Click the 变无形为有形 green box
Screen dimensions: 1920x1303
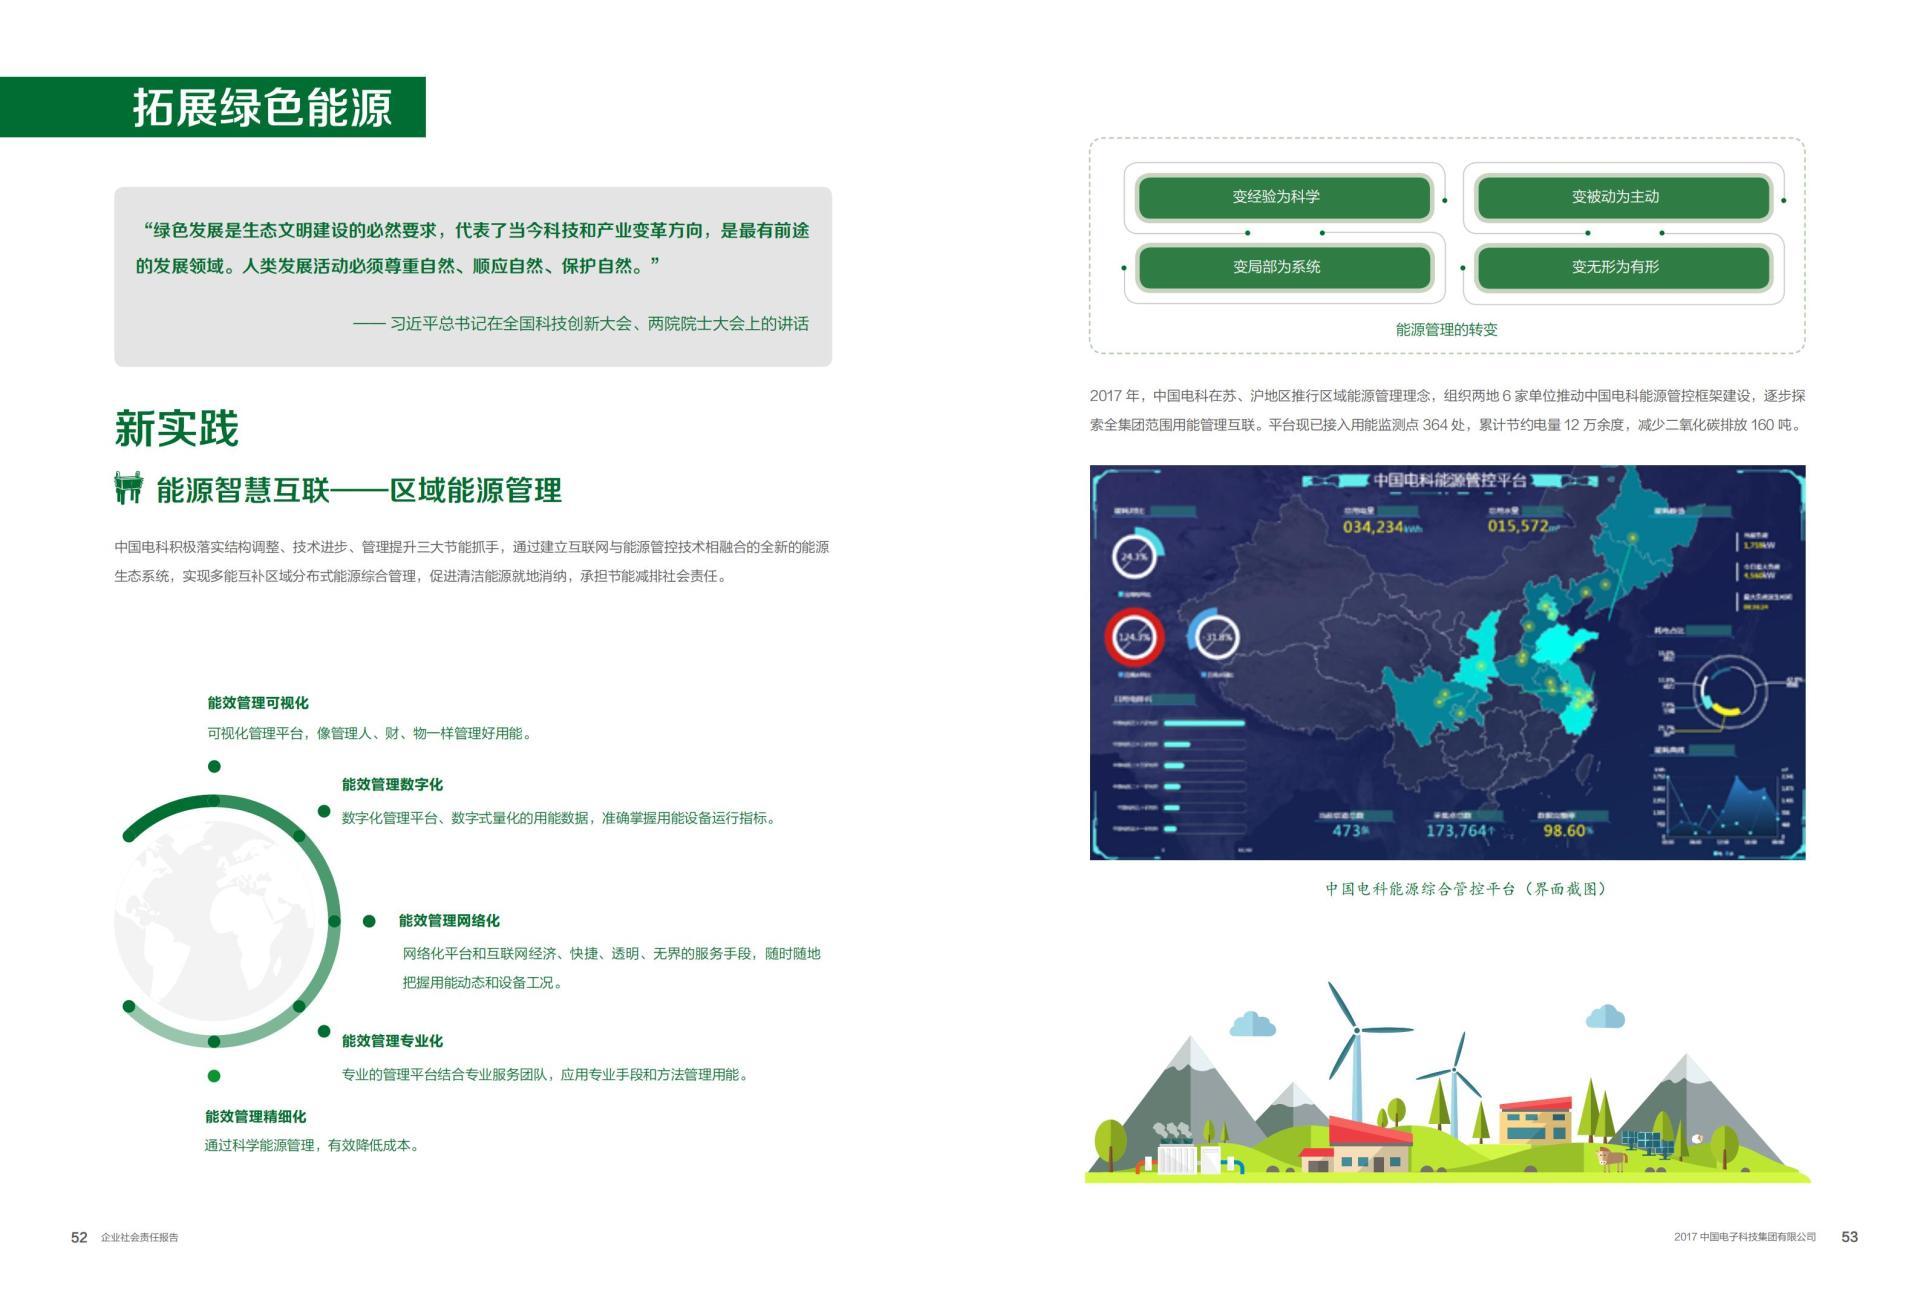pyautogui.click(x=1623, y=267)
